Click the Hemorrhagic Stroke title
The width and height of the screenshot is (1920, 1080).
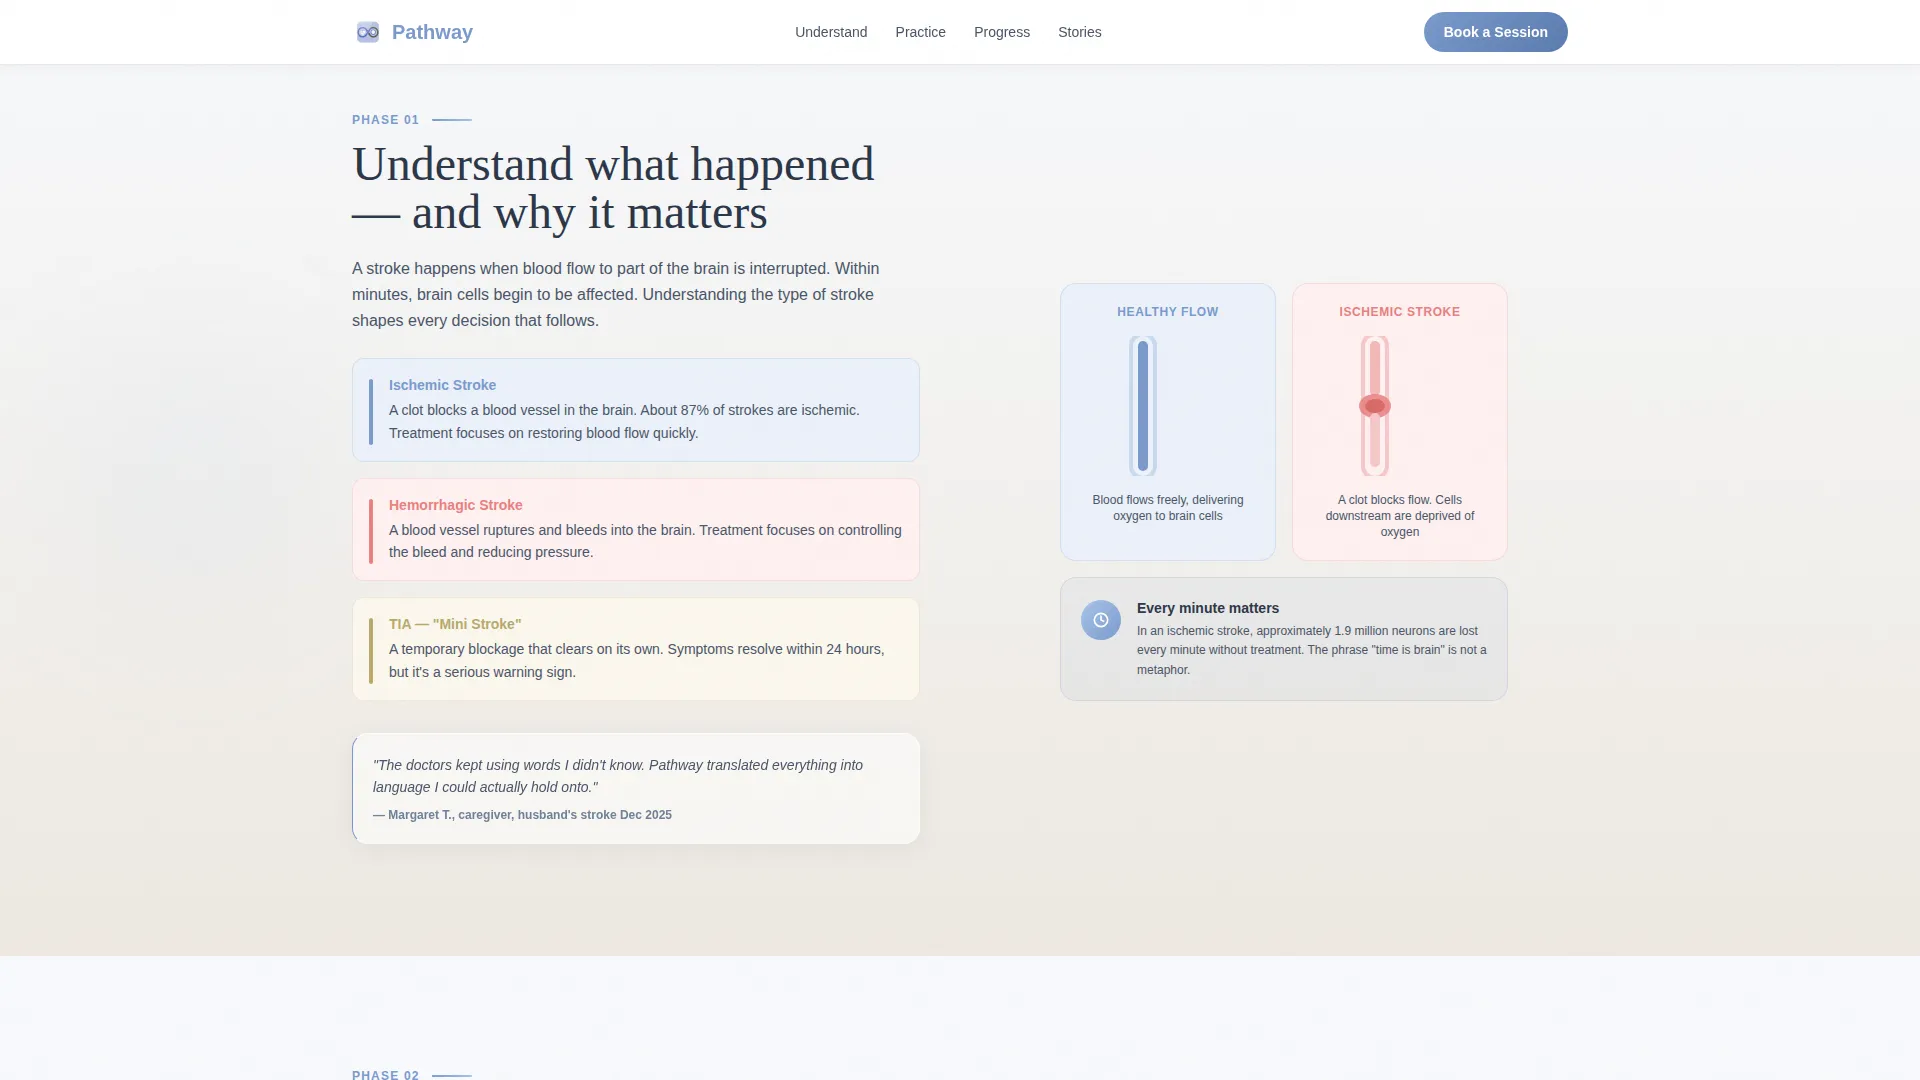(x=455, y=505)
